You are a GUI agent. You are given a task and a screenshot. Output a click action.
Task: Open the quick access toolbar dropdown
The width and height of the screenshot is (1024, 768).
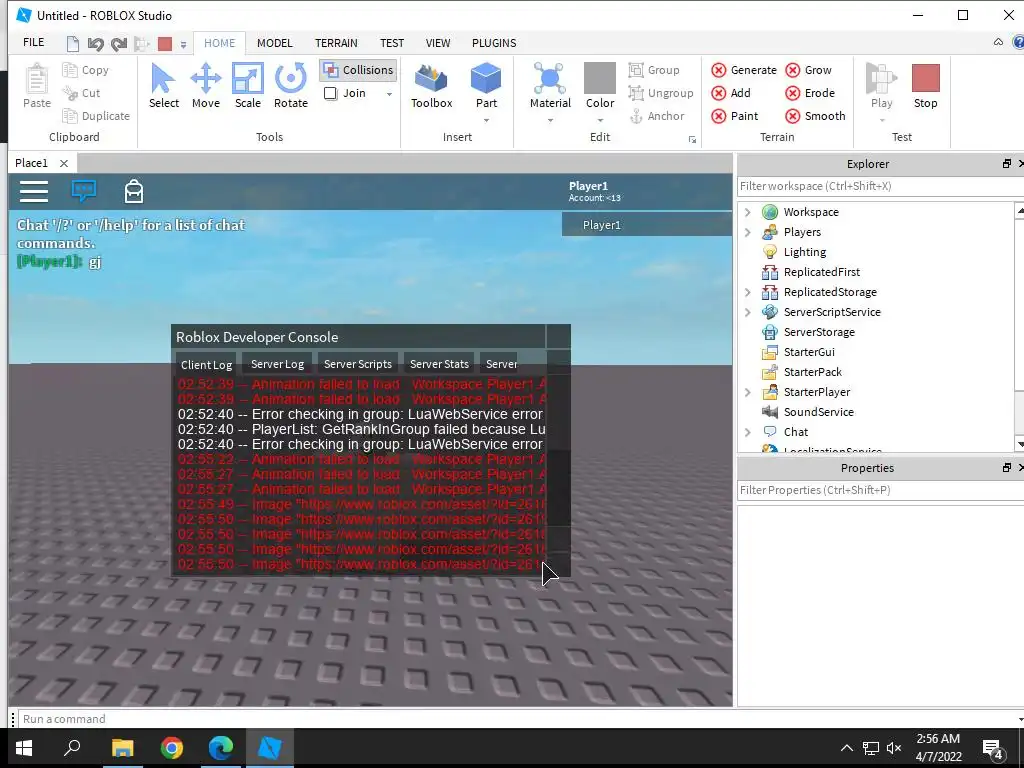(184, 44)
